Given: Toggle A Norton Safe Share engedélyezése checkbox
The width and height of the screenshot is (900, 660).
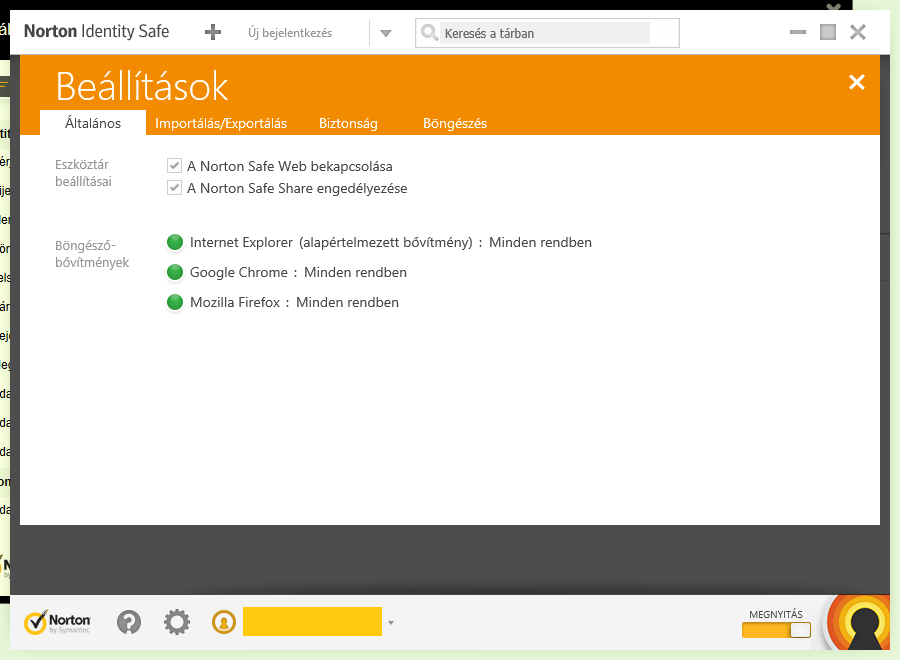Looking at the screenshot, I should [x=174, y=188].
